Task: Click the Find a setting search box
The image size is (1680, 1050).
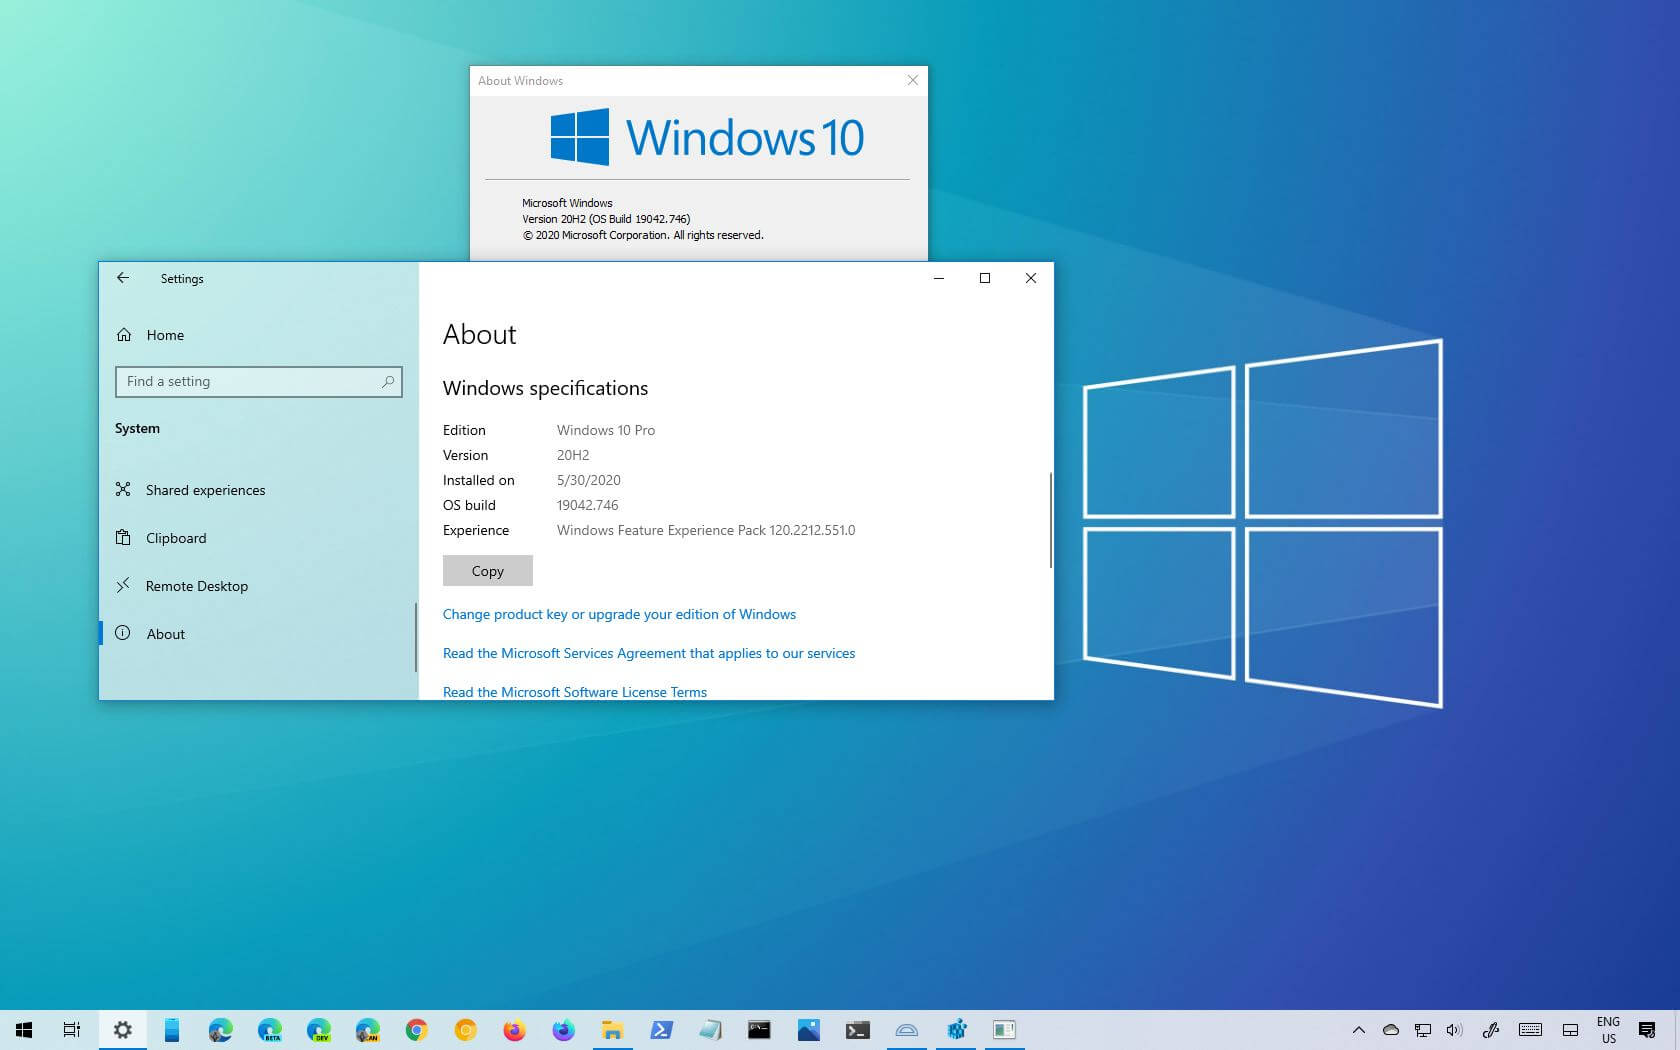Action: click(258, 381)
